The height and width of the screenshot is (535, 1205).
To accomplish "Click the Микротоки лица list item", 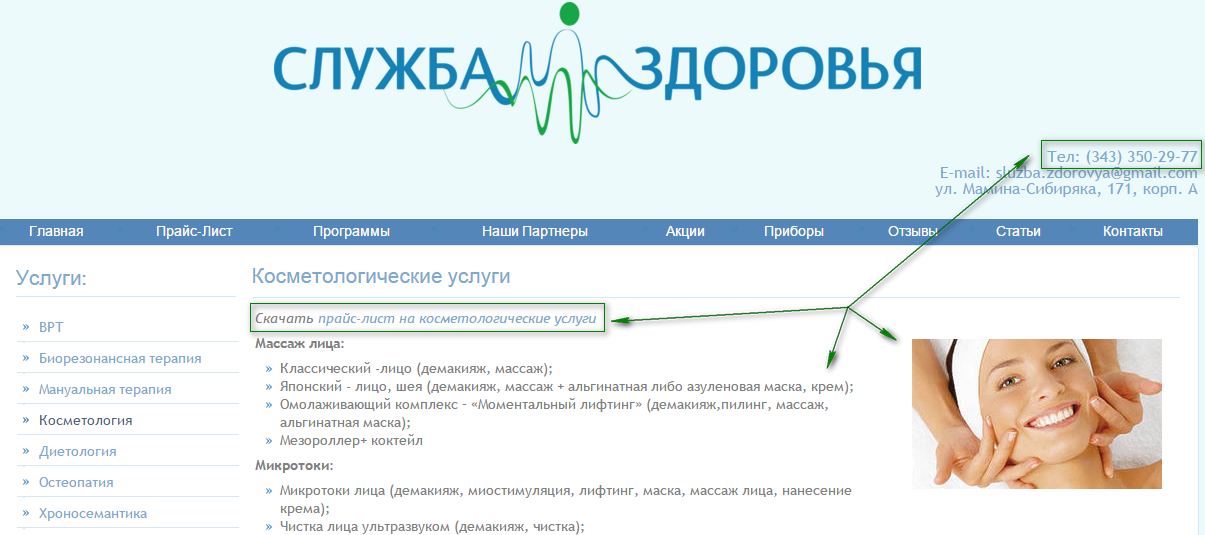I will click(566, 499).
